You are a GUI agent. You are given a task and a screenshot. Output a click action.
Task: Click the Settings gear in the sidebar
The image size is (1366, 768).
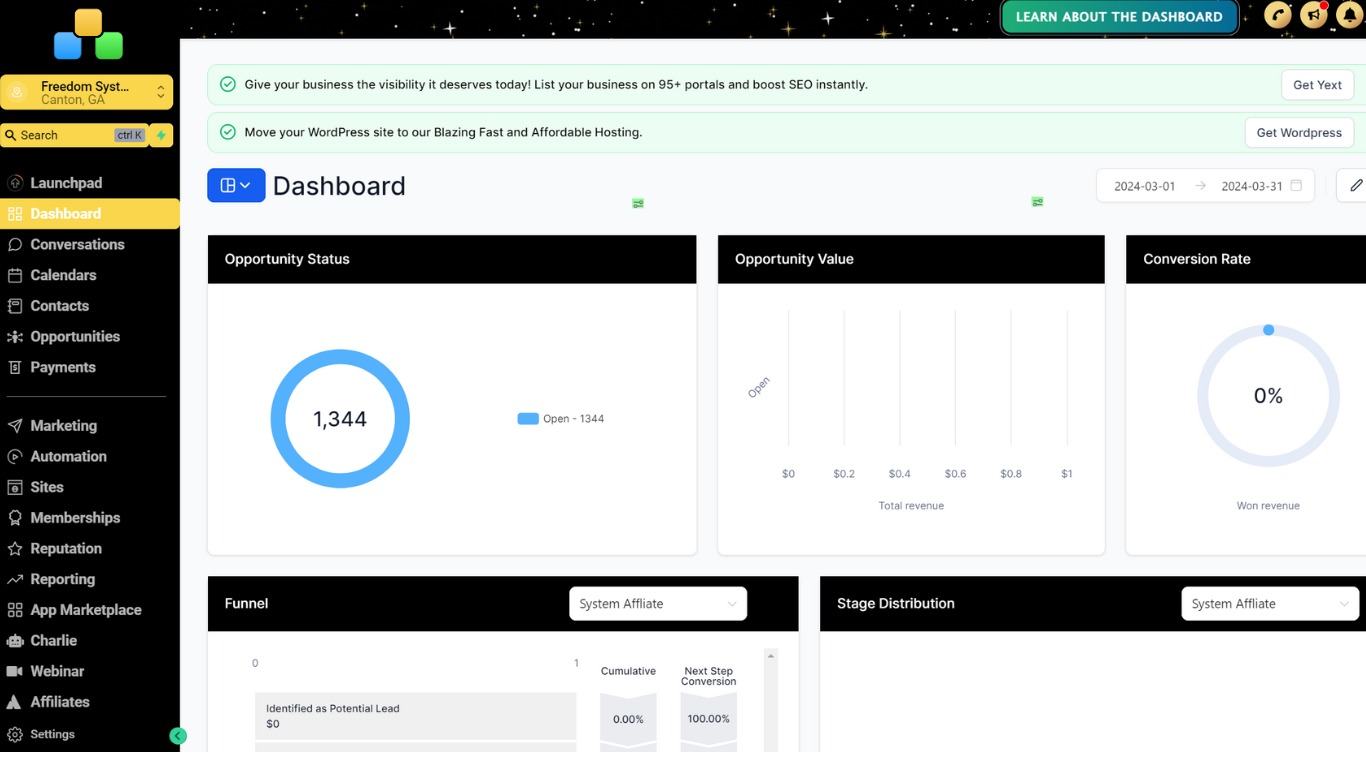tap(14, 733)
